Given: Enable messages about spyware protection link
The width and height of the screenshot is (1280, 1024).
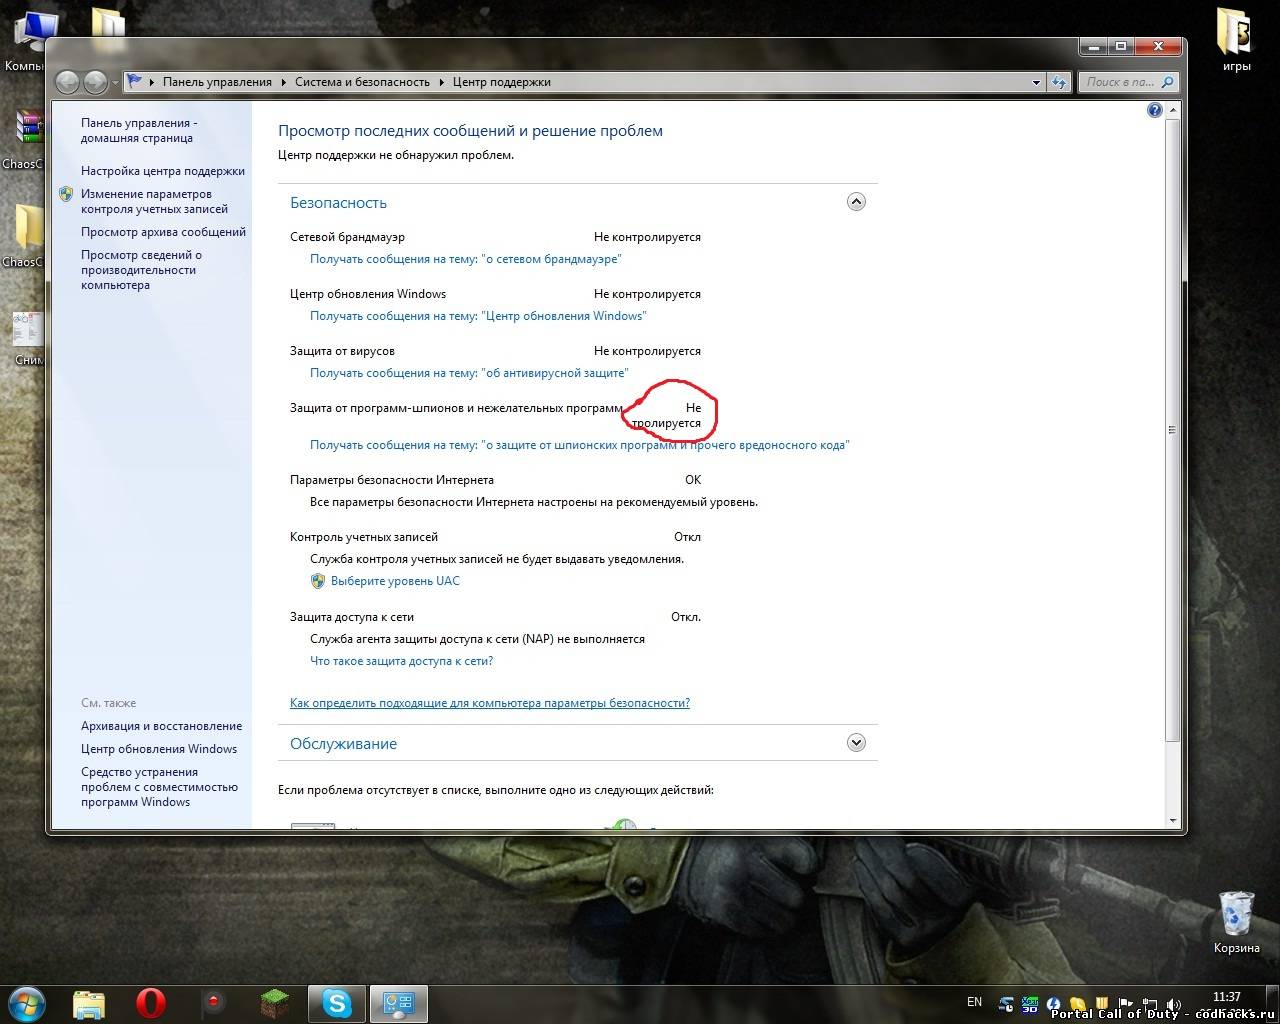Looking at the screenshot, I should 579,445.
